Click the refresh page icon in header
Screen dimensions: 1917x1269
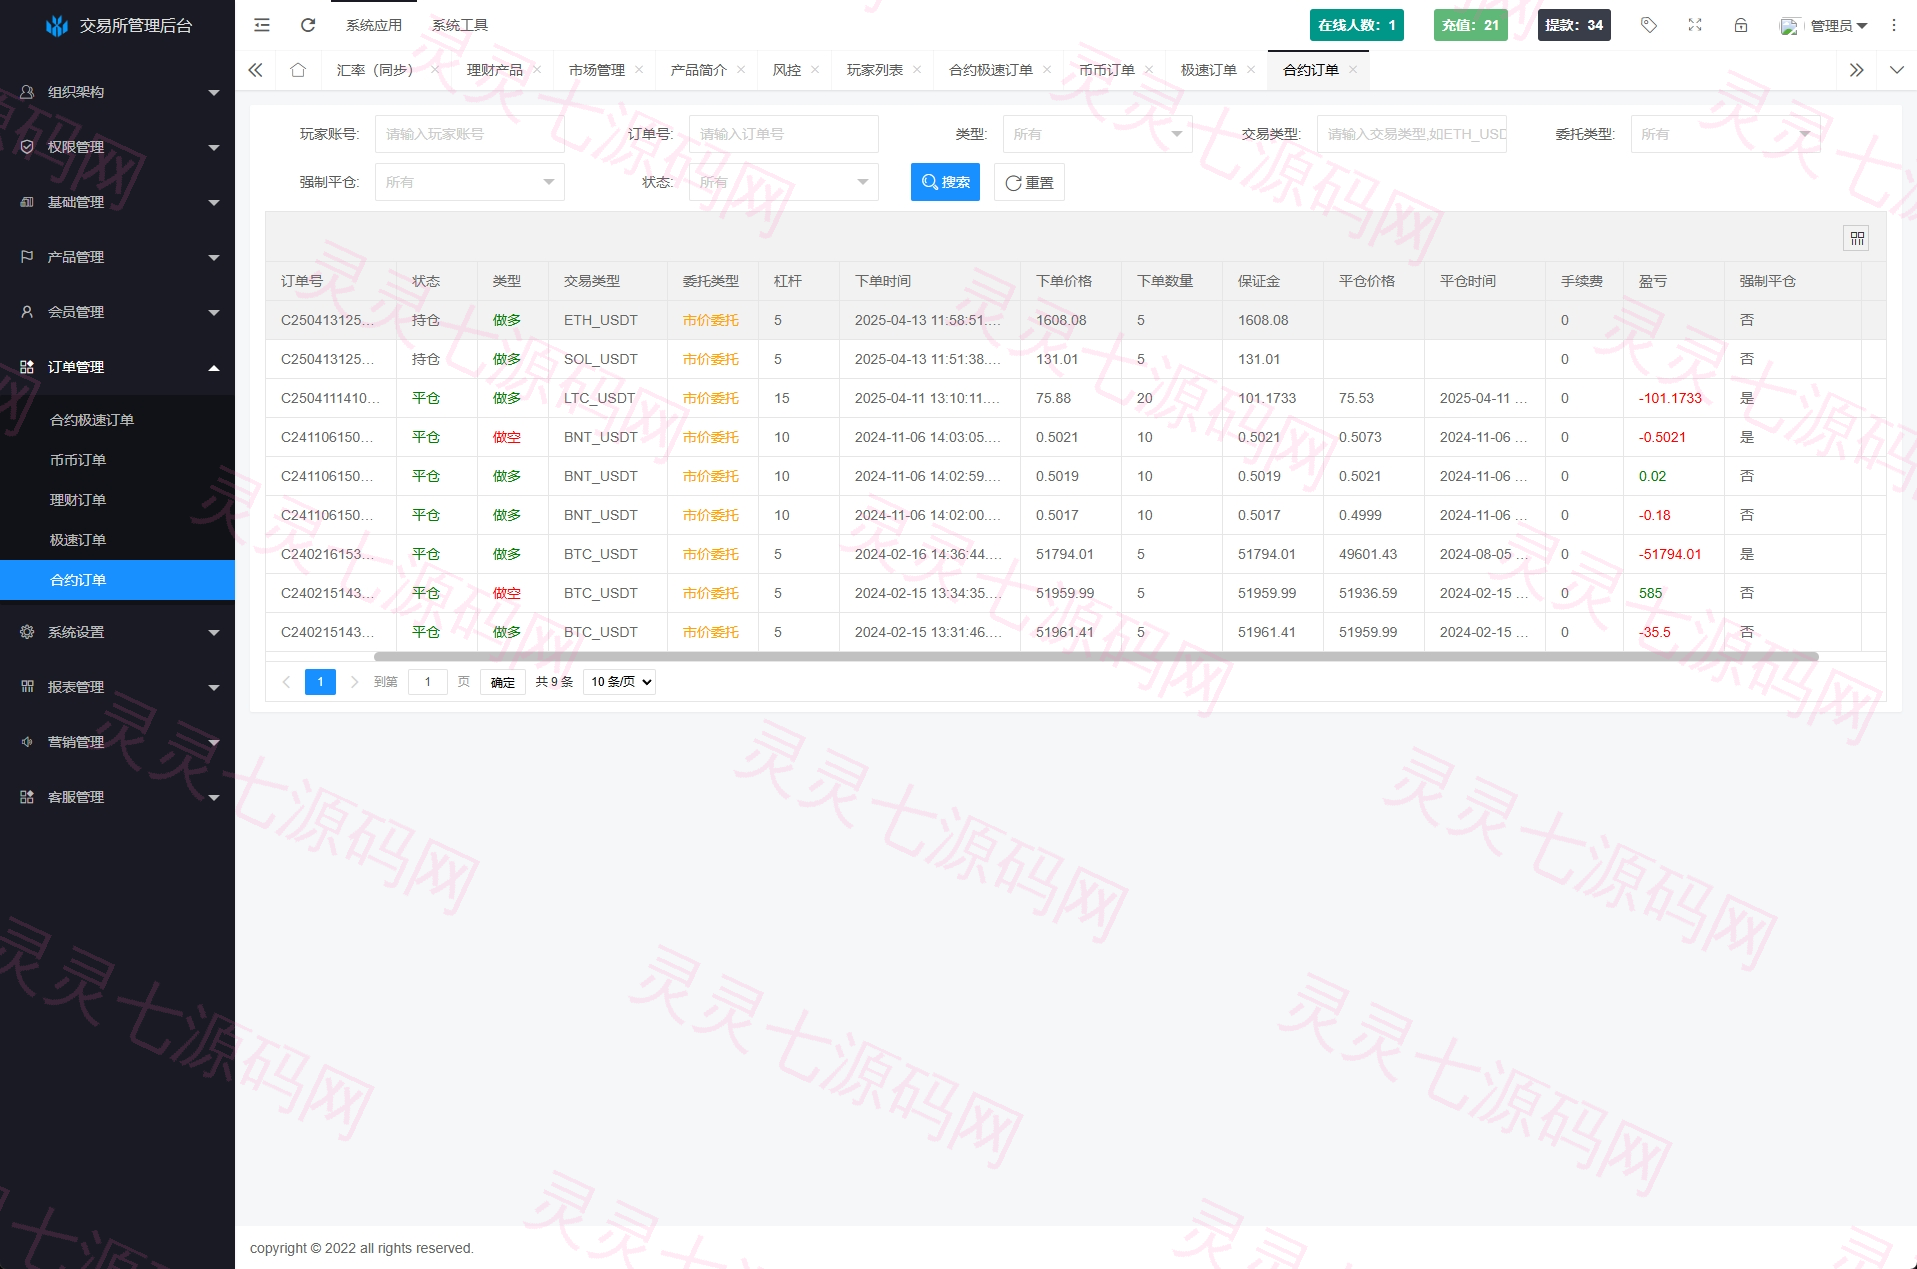[308, 25]
